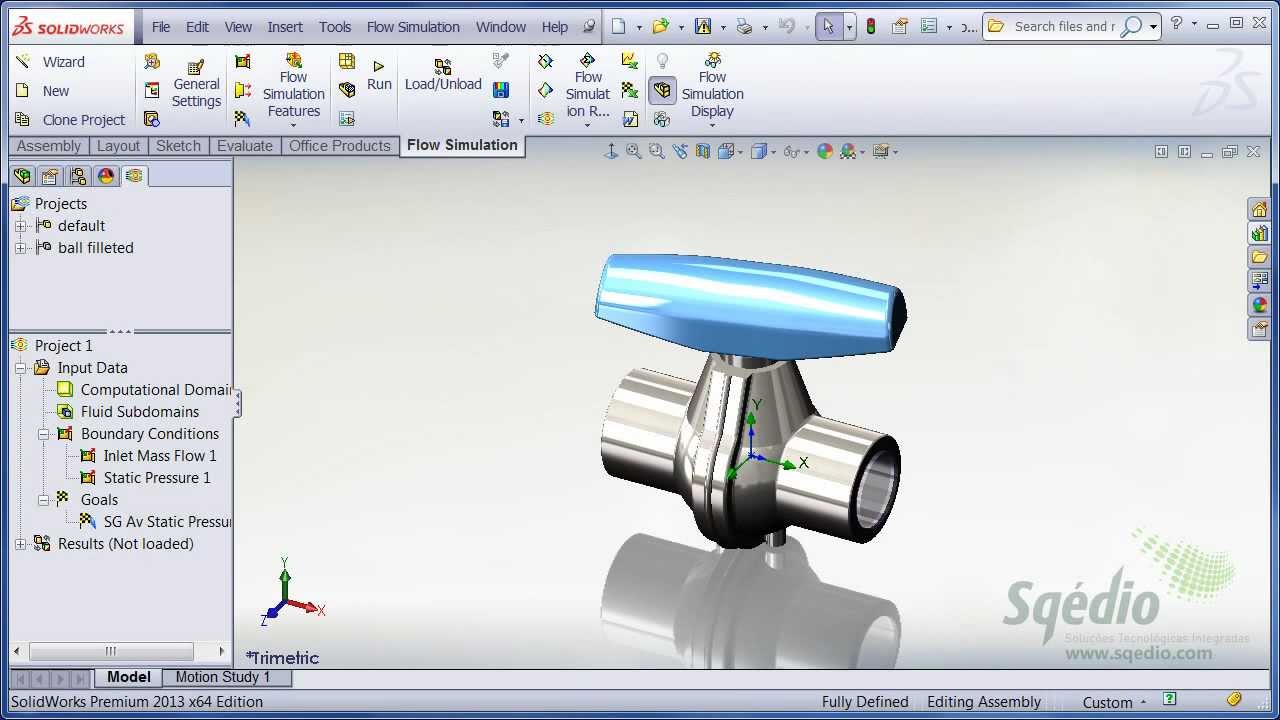Click the Hide/Show Items glasses icon

pos(792,152)
